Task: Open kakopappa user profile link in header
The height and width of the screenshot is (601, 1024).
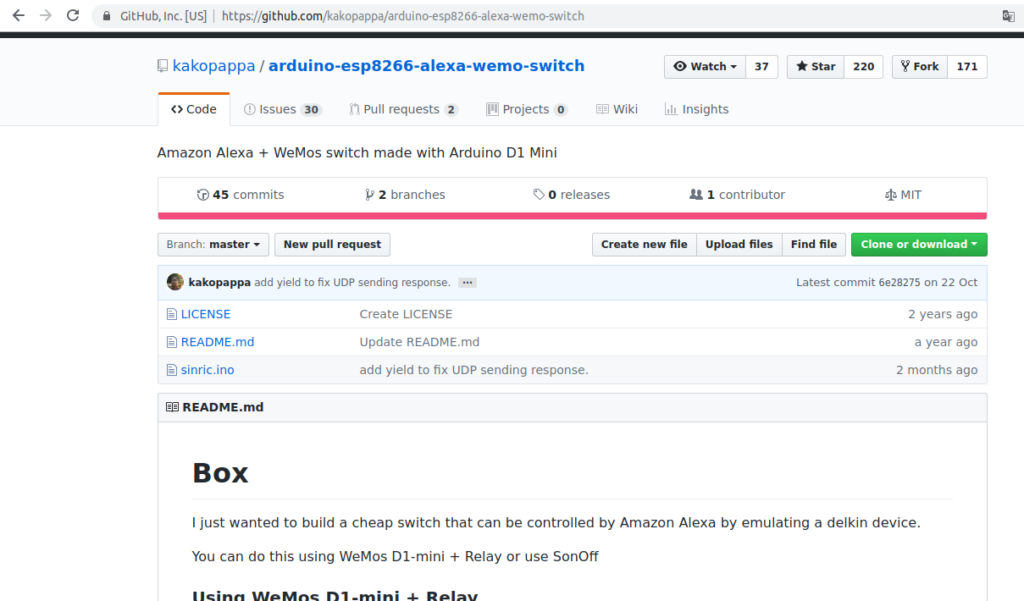Action: (214, 66)
